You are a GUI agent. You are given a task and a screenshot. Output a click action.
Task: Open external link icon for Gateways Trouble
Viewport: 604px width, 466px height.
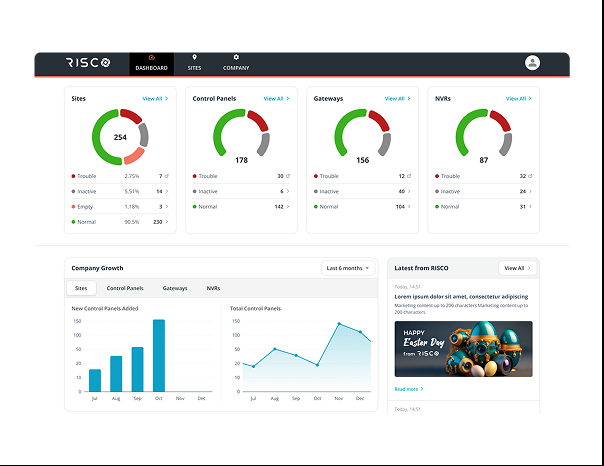(410, 176)
